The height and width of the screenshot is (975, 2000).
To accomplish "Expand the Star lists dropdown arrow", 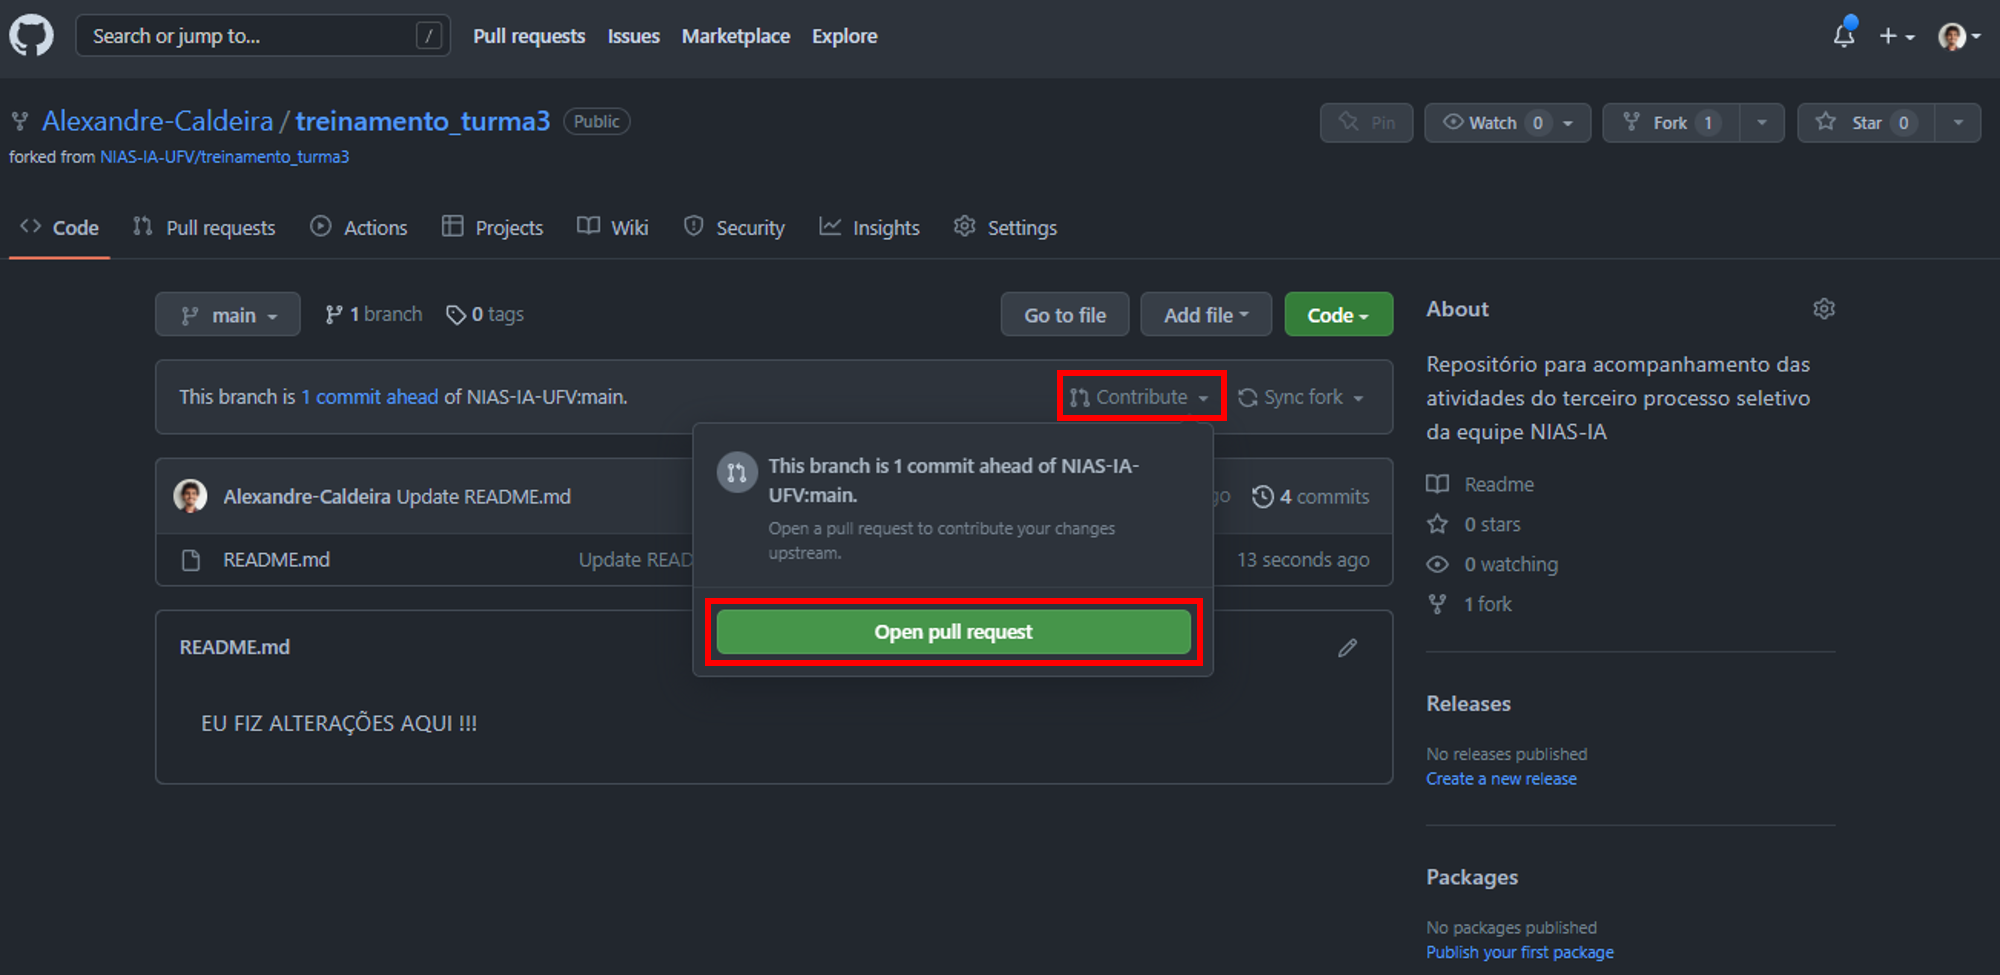I will pyautogui.click(x=1958, y=122).
